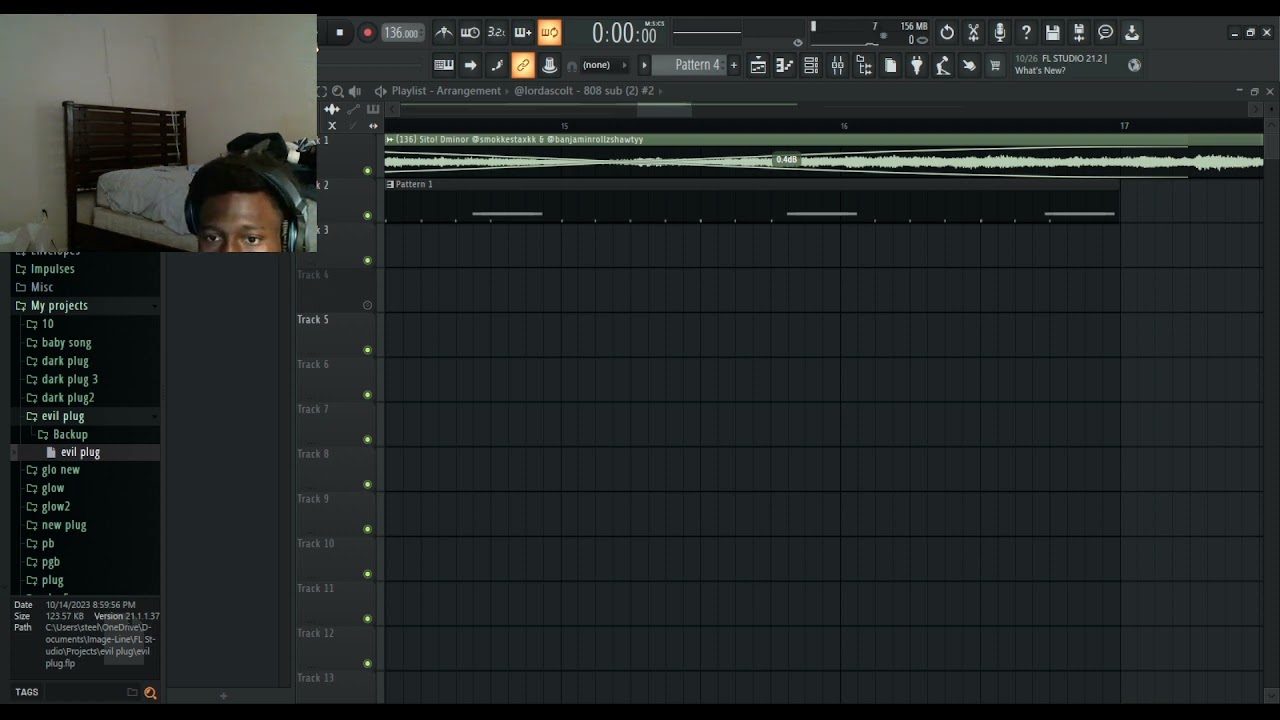This screenshot has height=720, width=1280.
Task: Click the browser search magnifier icon near TAGS
Action: point(150,692)
